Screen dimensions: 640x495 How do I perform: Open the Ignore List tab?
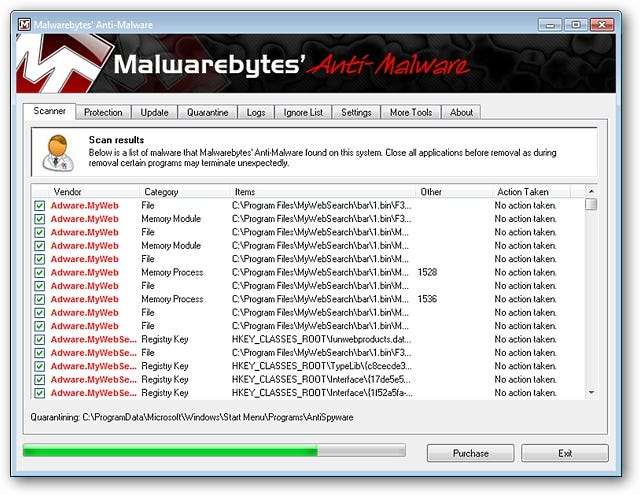303,112
